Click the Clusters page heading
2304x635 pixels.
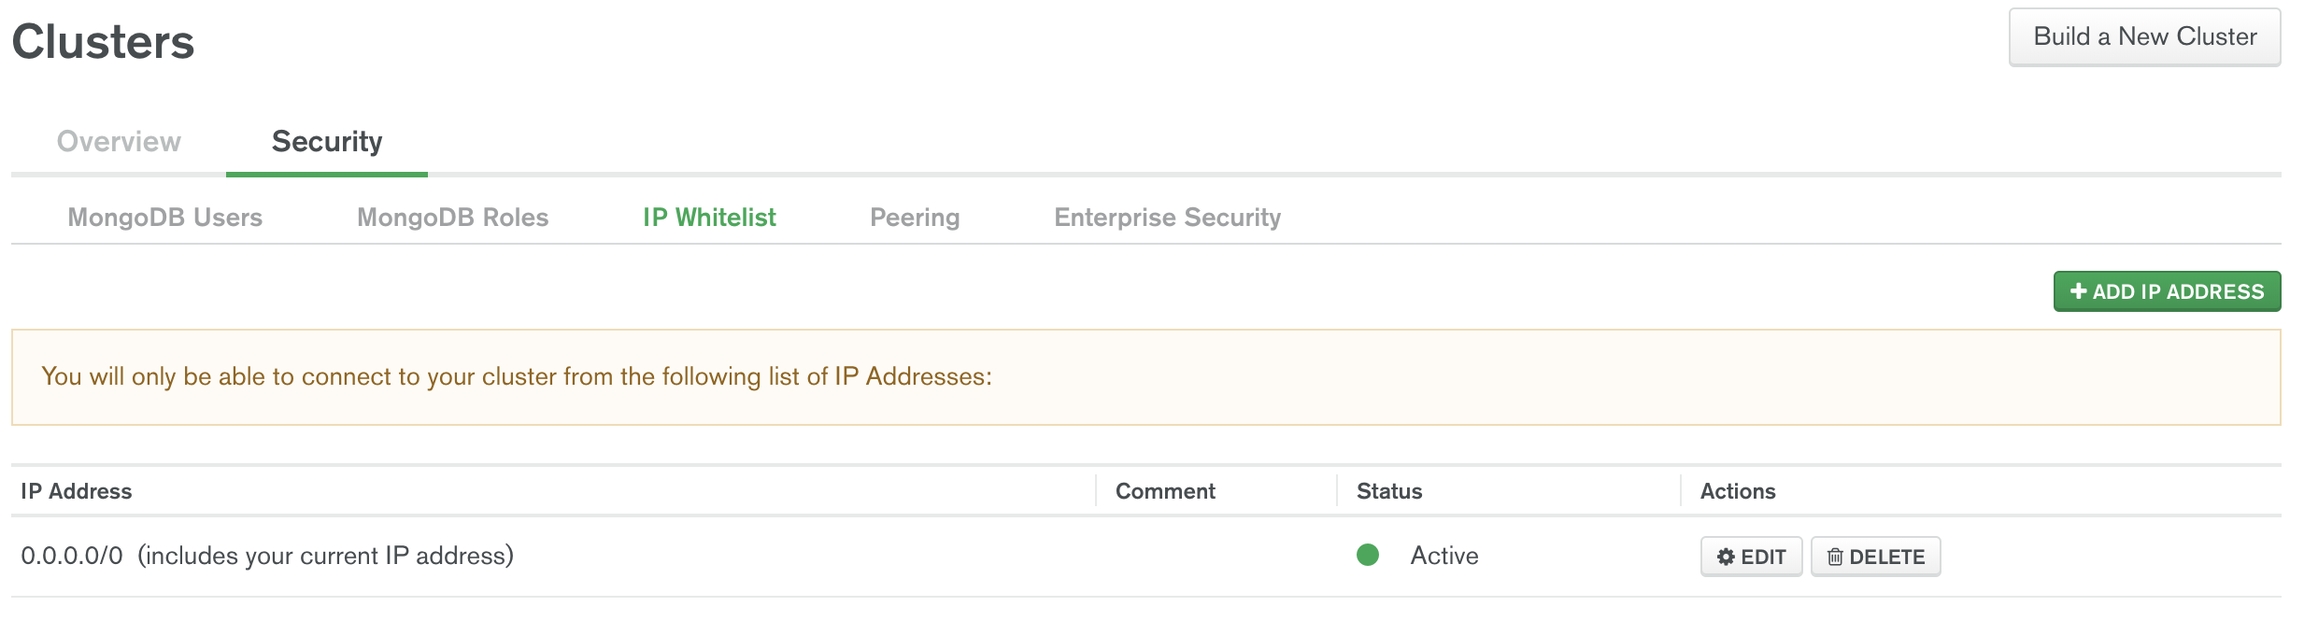coord(103,42)
